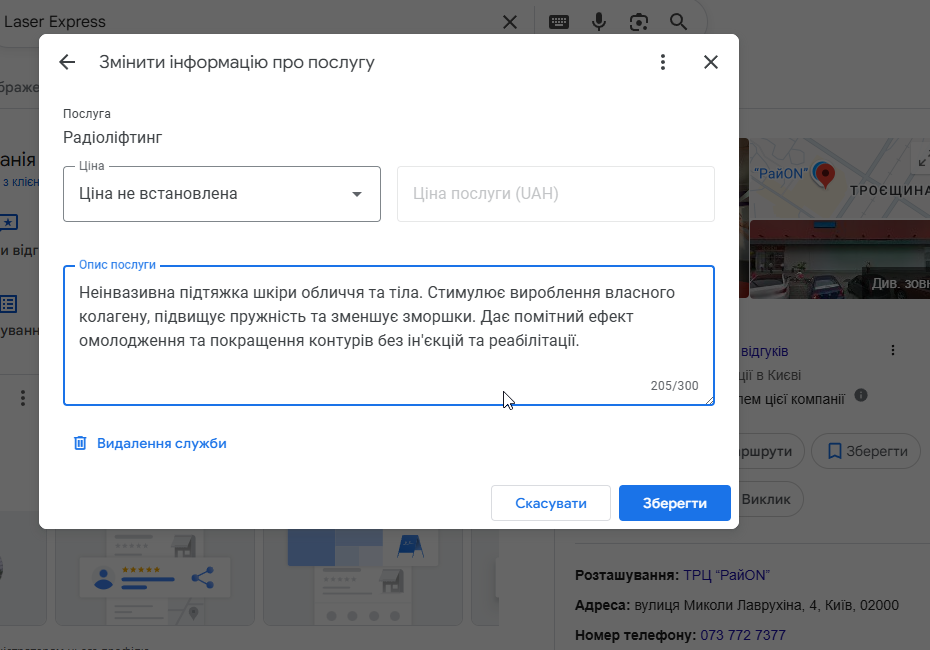Save the service with 'Зберегти'
Image resolution: width=930 pixels, height=650 pixels.
(x=674, y=503)
